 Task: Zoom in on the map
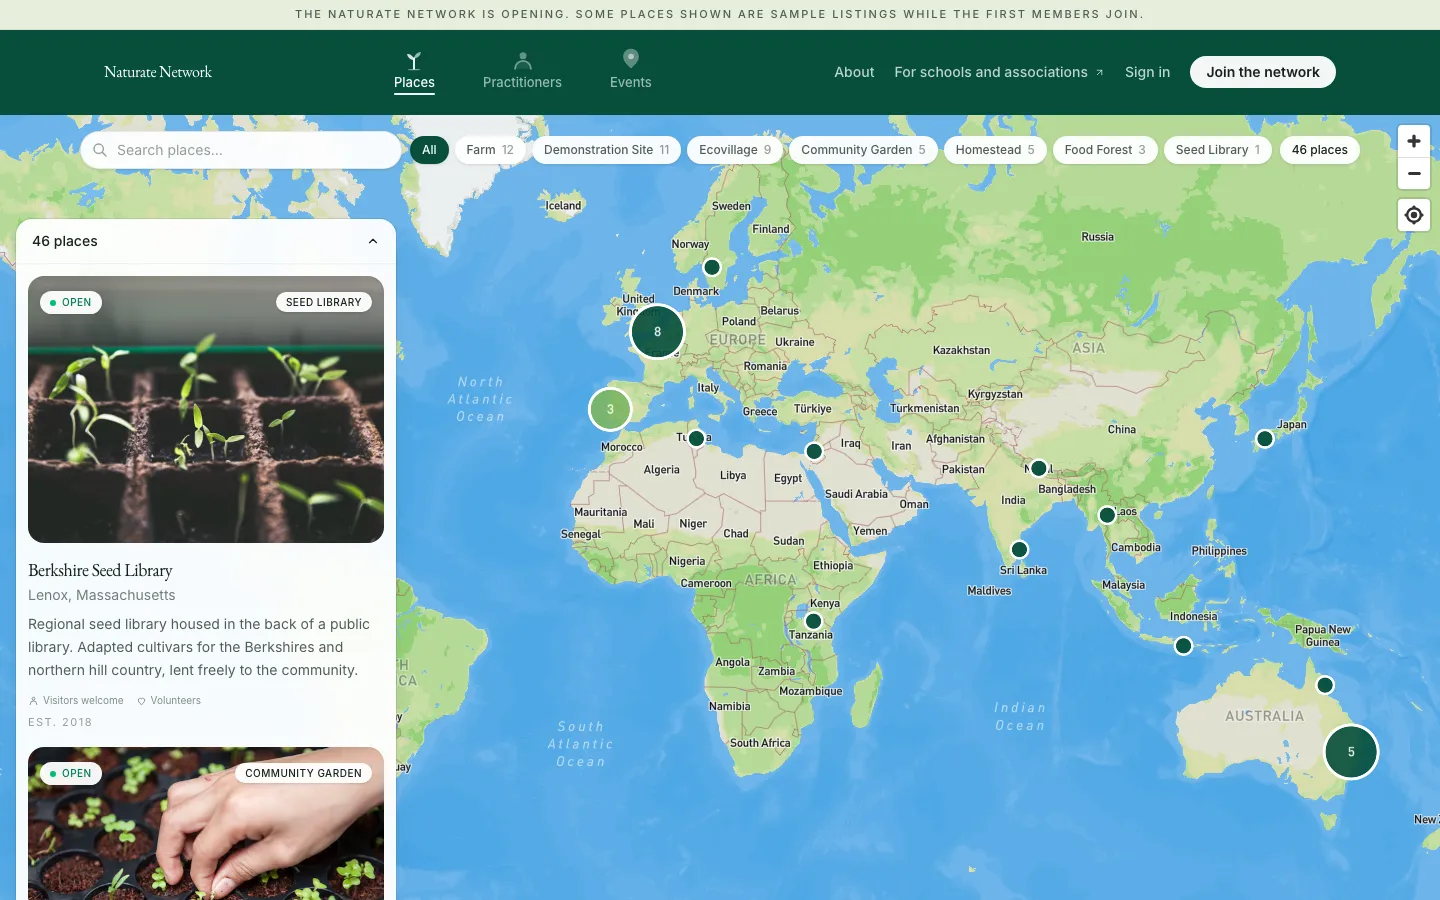1414,141
